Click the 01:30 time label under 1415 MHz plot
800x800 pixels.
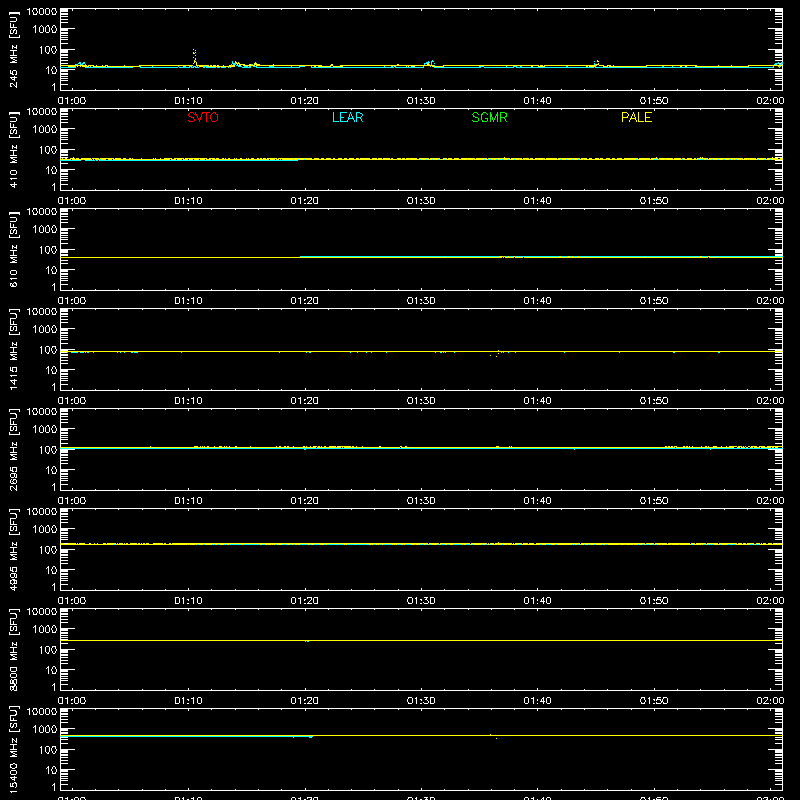pyautogui.click(x=421, y=401)
